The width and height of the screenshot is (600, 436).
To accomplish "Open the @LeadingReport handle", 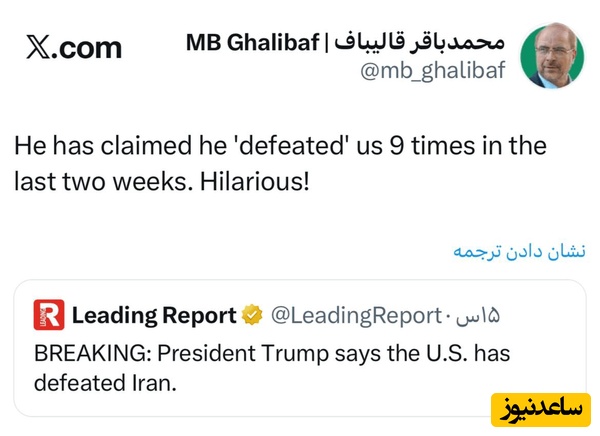I will click(354, 316).
